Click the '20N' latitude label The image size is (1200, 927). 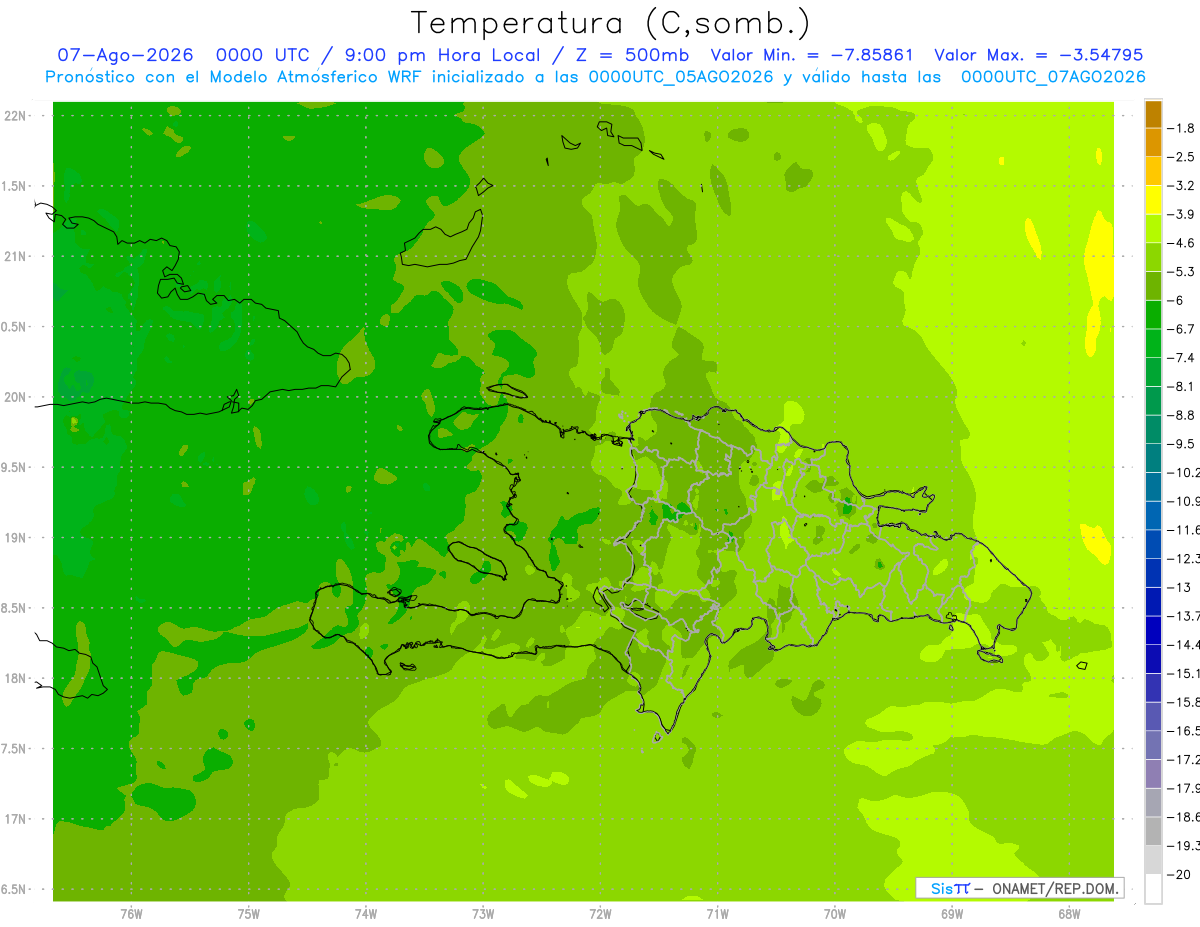pyautogui.click(x=15, y=397)
